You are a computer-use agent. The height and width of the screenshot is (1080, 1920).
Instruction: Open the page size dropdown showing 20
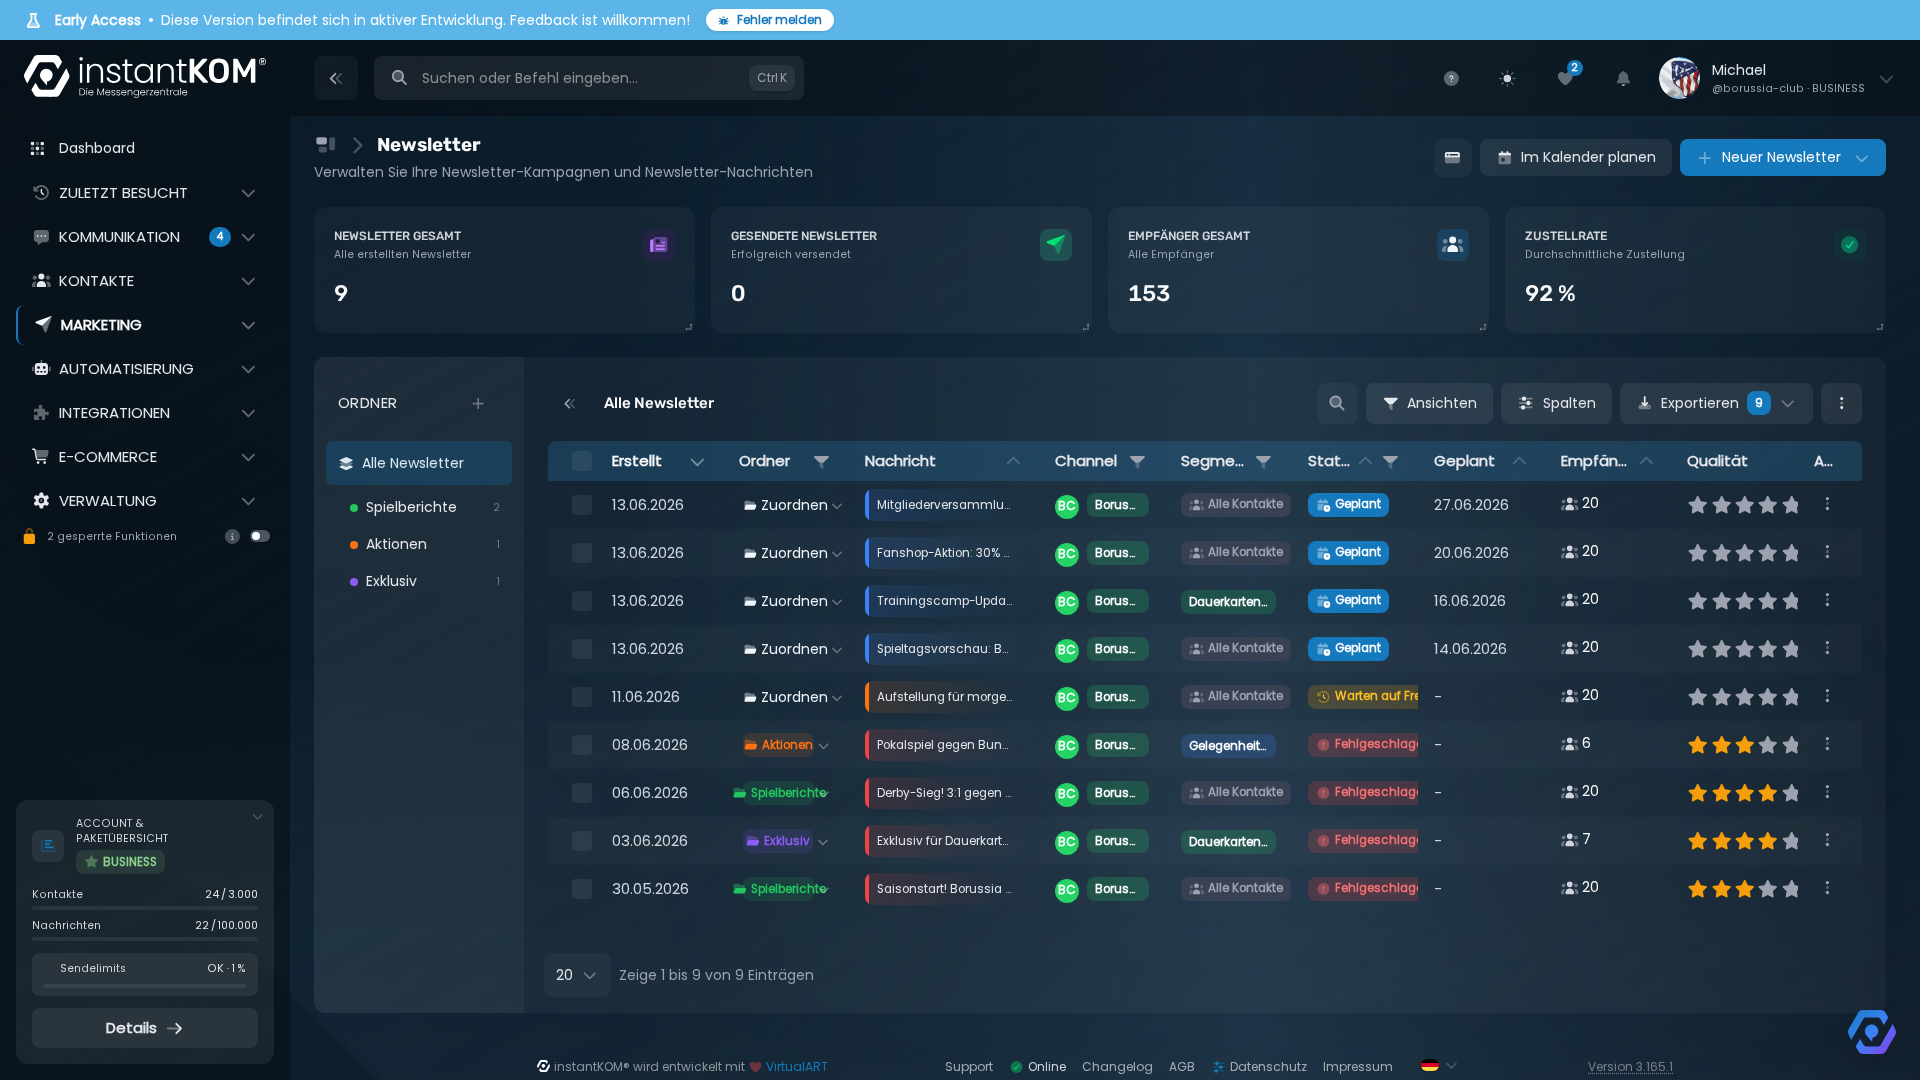click(577, 975)
